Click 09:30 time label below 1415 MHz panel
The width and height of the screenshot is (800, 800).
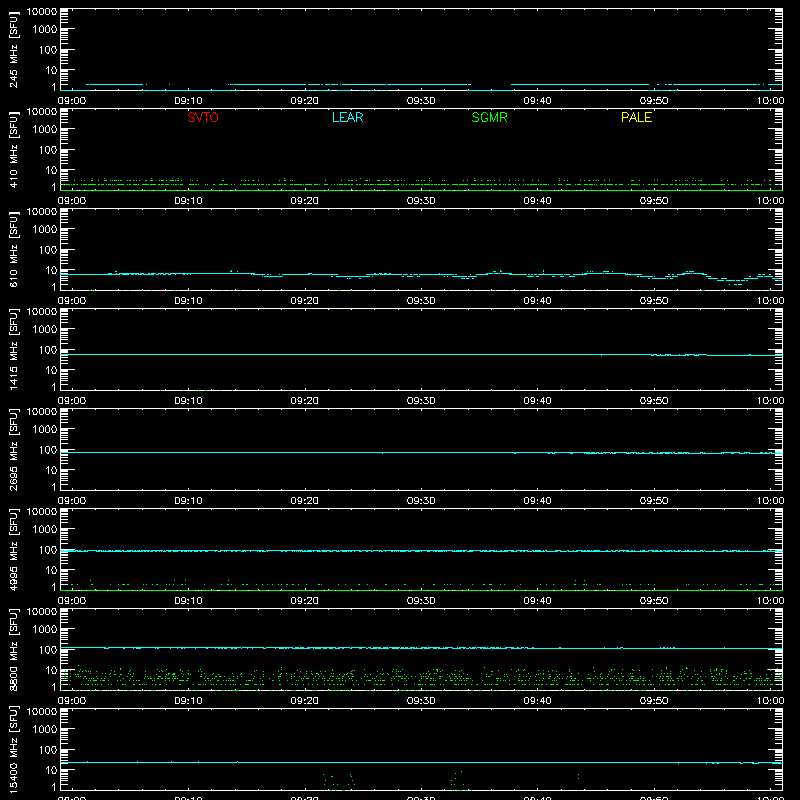pyautogui.click(x=421, y=401)
